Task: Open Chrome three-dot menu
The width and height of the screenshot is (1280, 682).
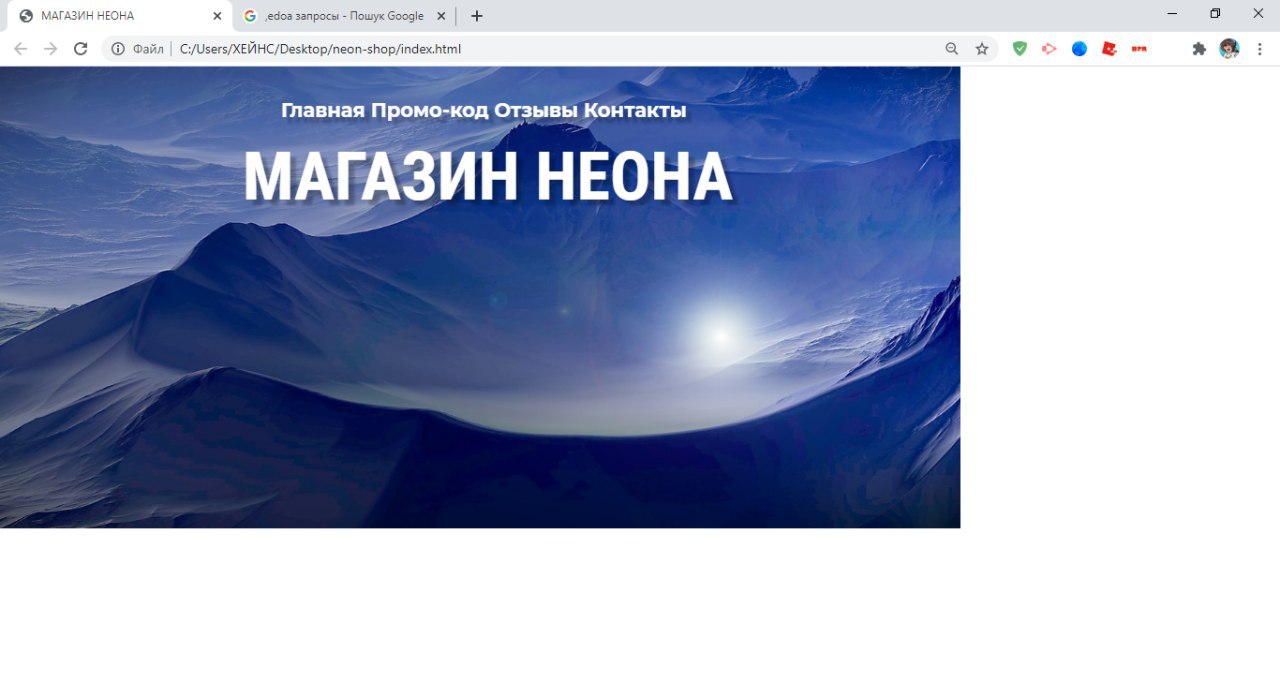Action: click(x=1259, y=48)
